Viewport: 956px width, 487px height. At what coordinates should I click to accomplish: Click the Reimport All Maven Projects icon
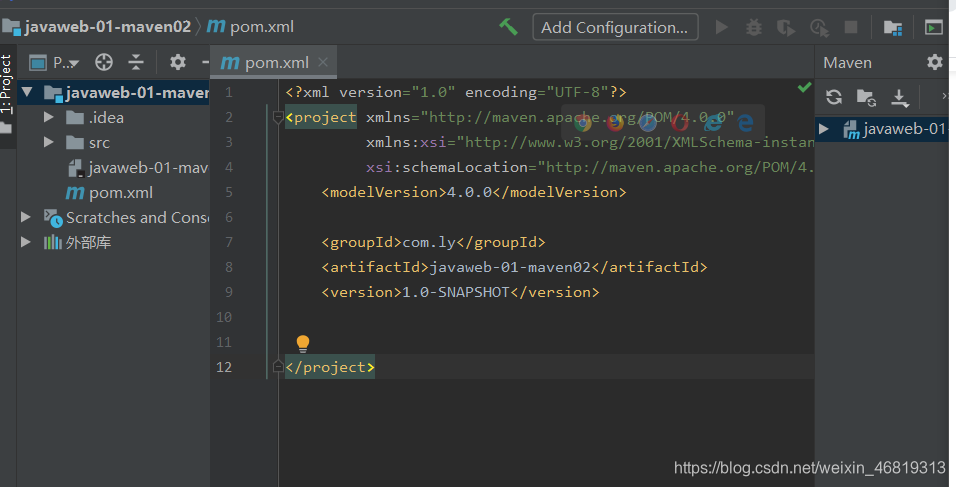[833, 97]
